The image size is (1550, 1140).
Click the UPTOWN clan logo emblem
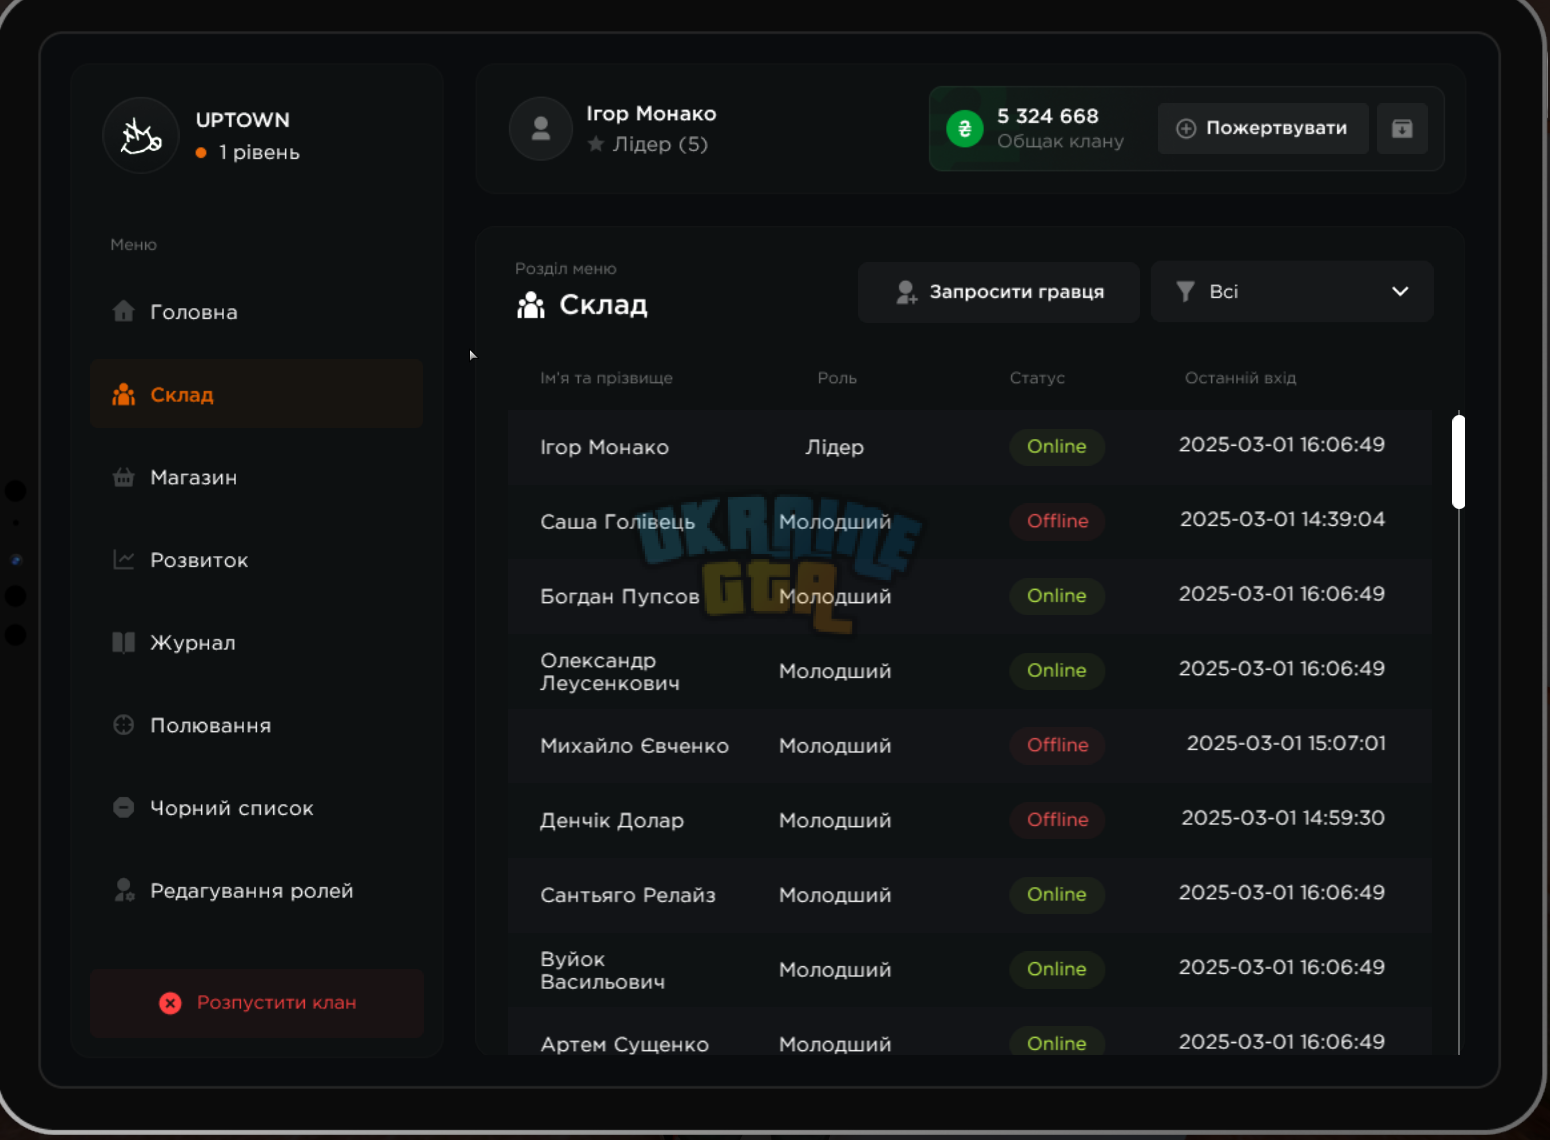141,135
